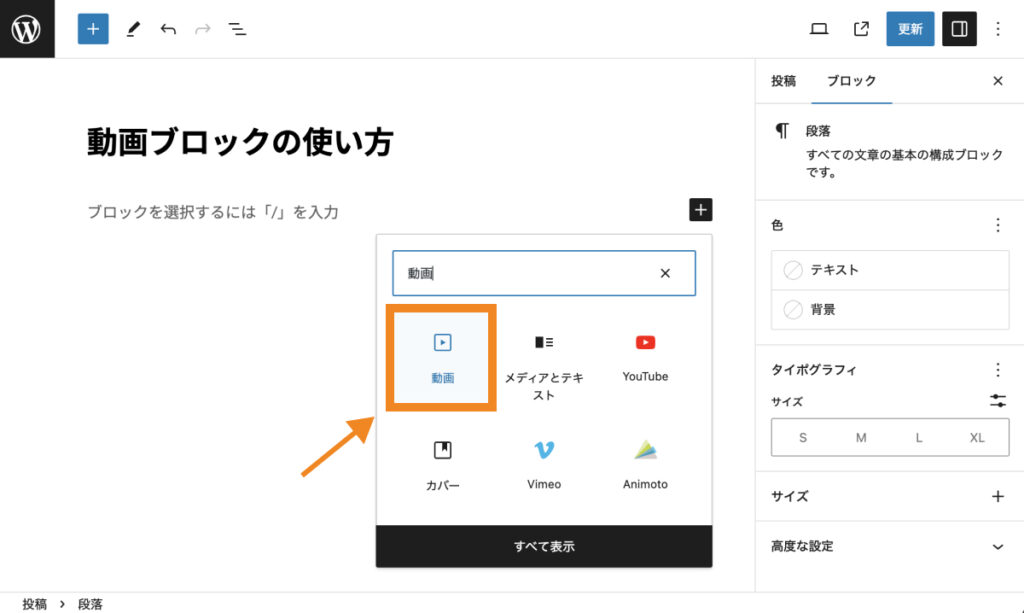Choose the Vimeo embed block
This screenshot has height=613, width=1024.
[543, 462]
